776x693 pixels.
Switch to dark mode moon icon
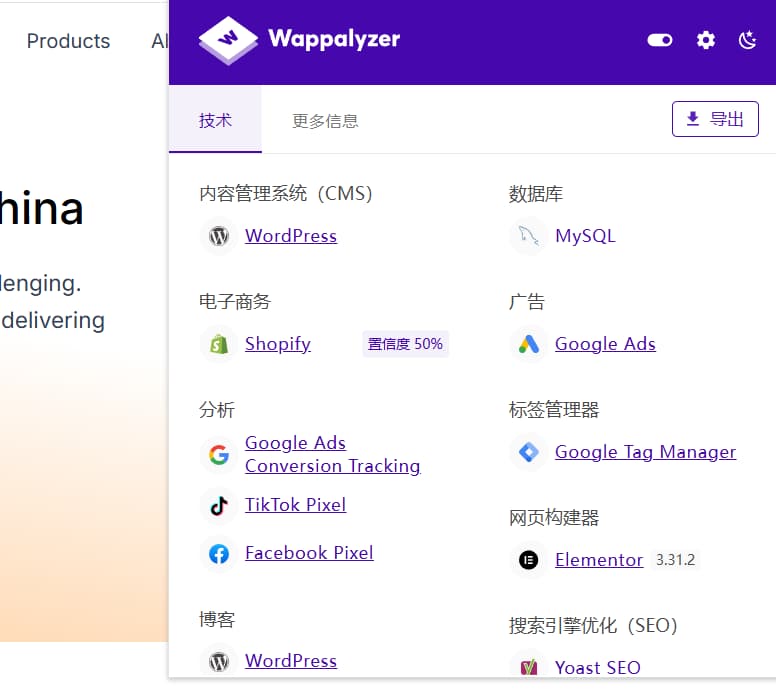coord(747,40)
